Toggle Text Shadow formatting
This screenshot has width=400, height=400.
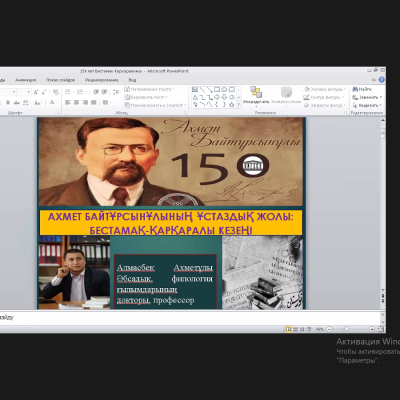(x=8, y=103)
